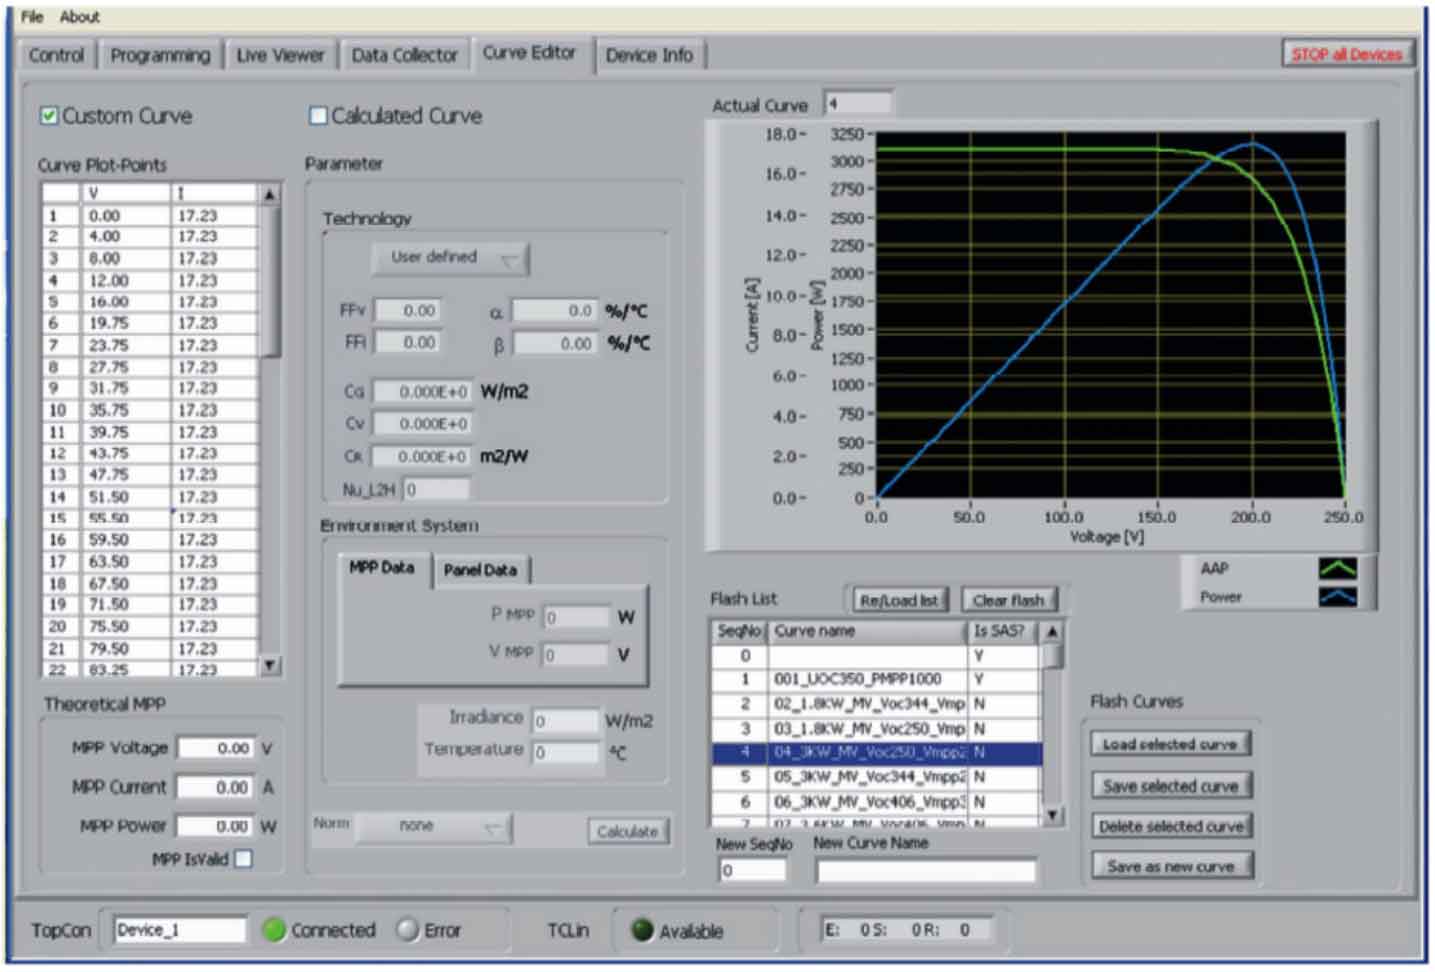Switch to the Control tab
Viewport: 1435px width, 972px height.
(56, 55)
